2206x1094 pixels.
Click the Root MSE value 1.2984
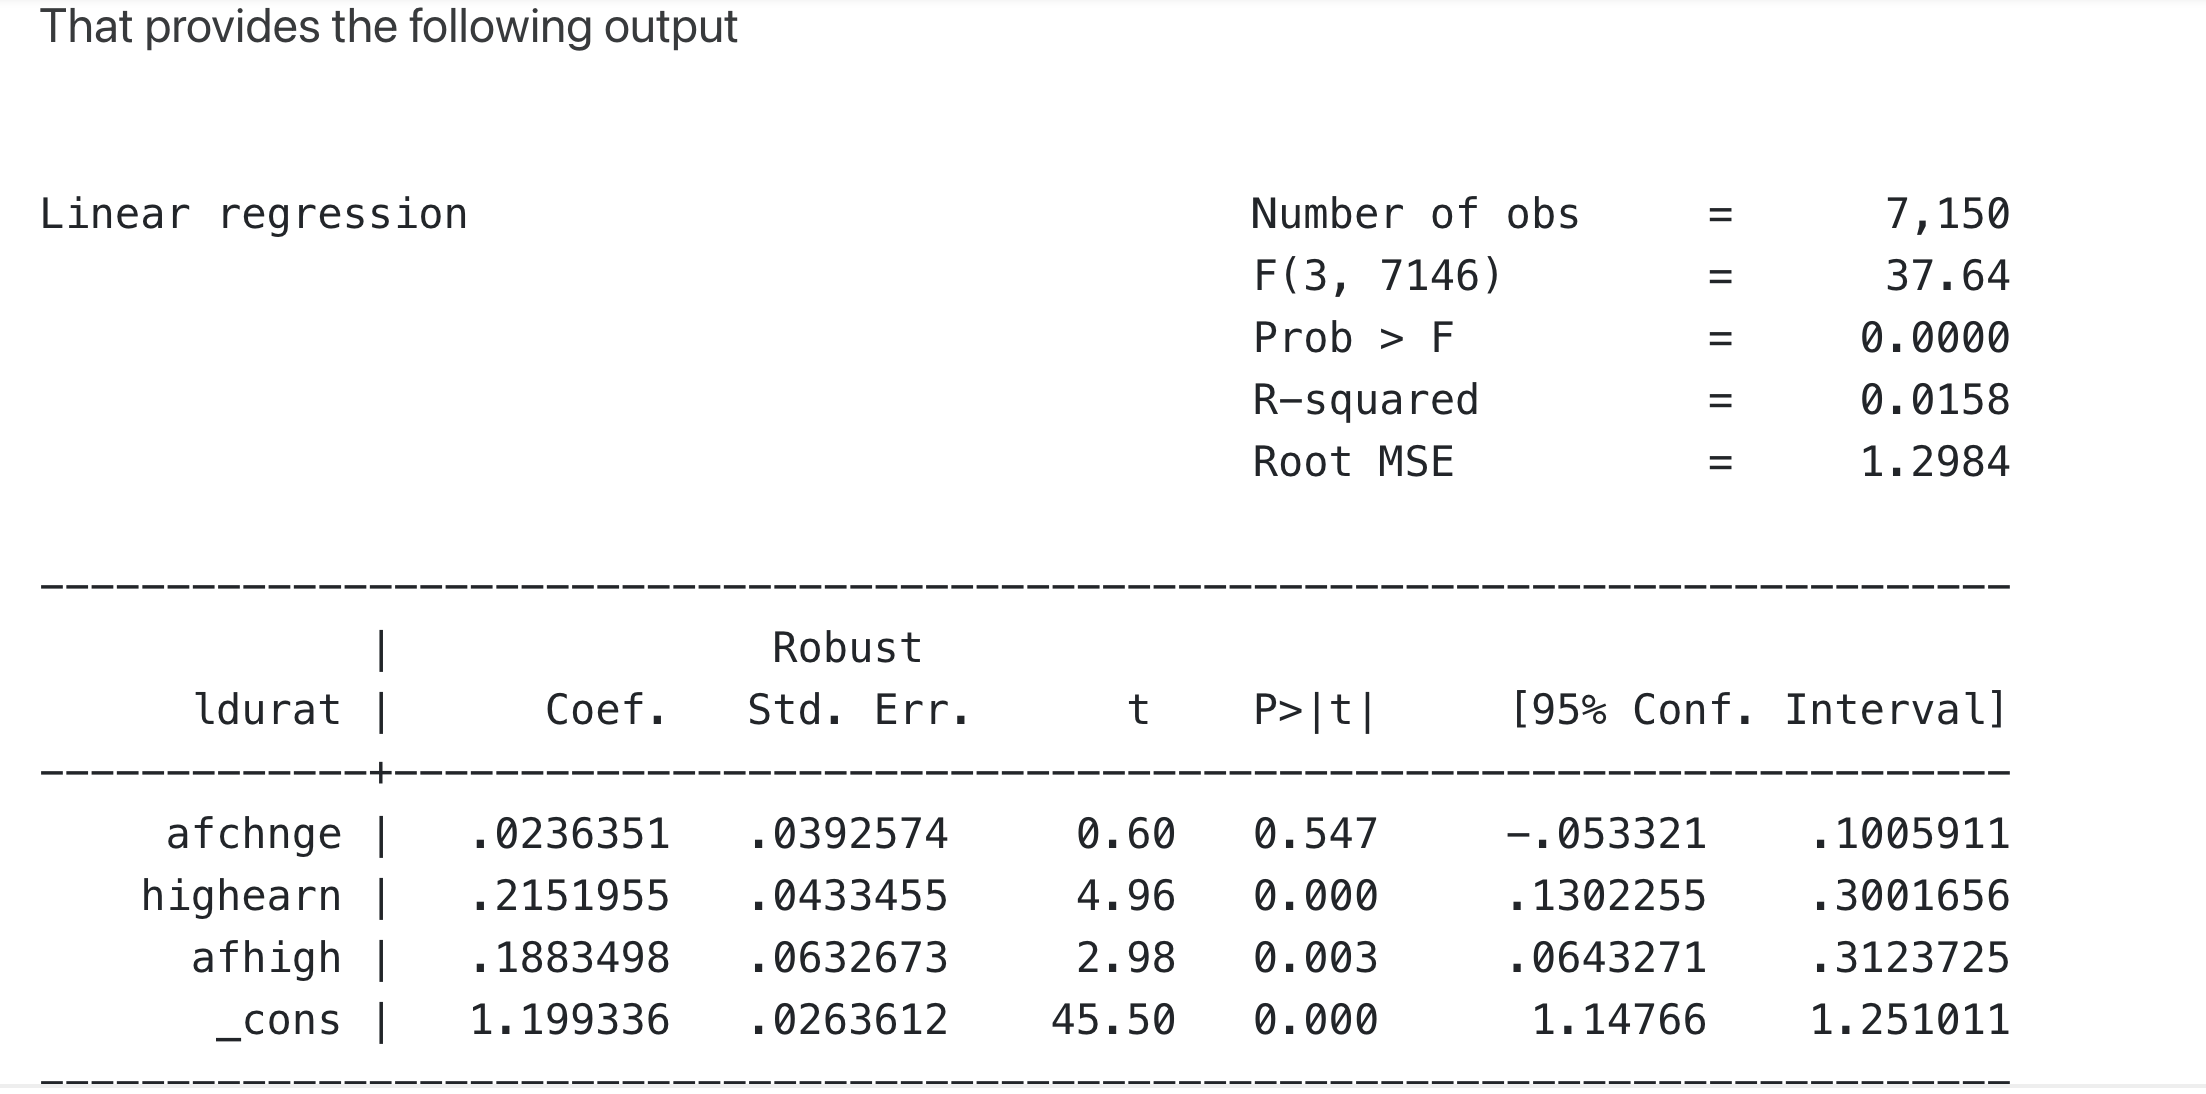coord(1935,462)
